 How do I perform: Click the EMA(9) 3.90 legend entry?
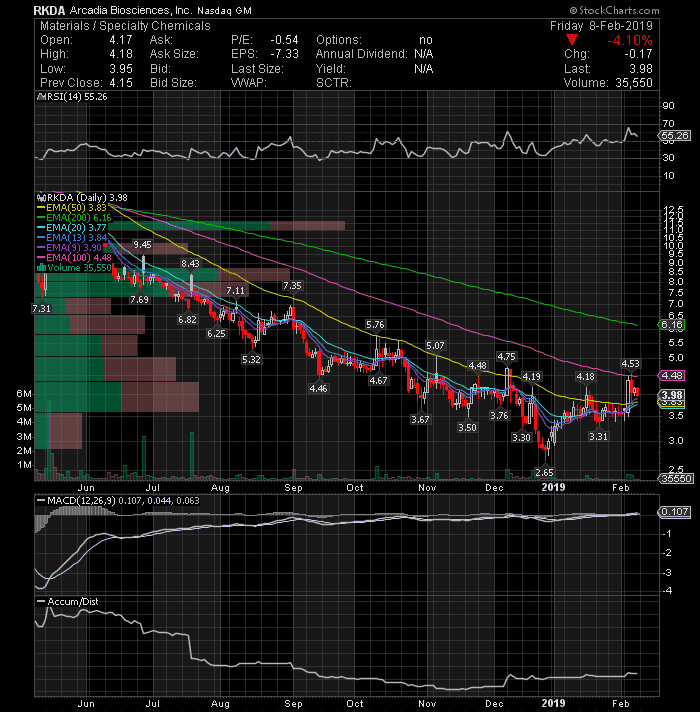[x=69, y=247]
